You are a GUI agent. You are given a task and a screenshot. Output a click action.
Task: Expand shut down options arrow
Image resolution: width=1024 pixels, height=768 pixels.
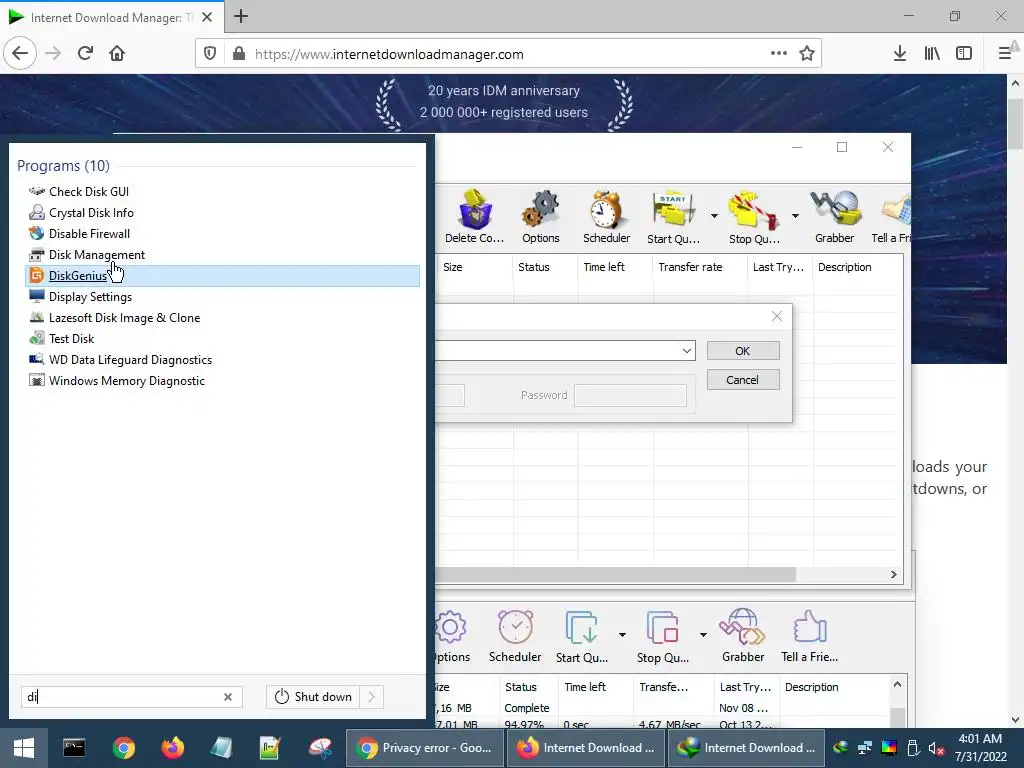(x=372, y=697)
